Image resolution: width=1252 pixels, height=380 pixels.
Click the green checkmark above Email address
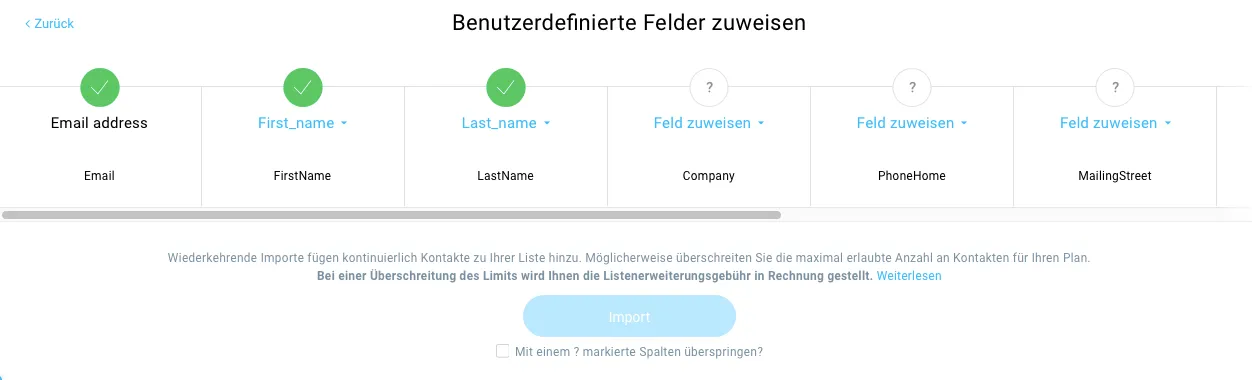point(100,87)
